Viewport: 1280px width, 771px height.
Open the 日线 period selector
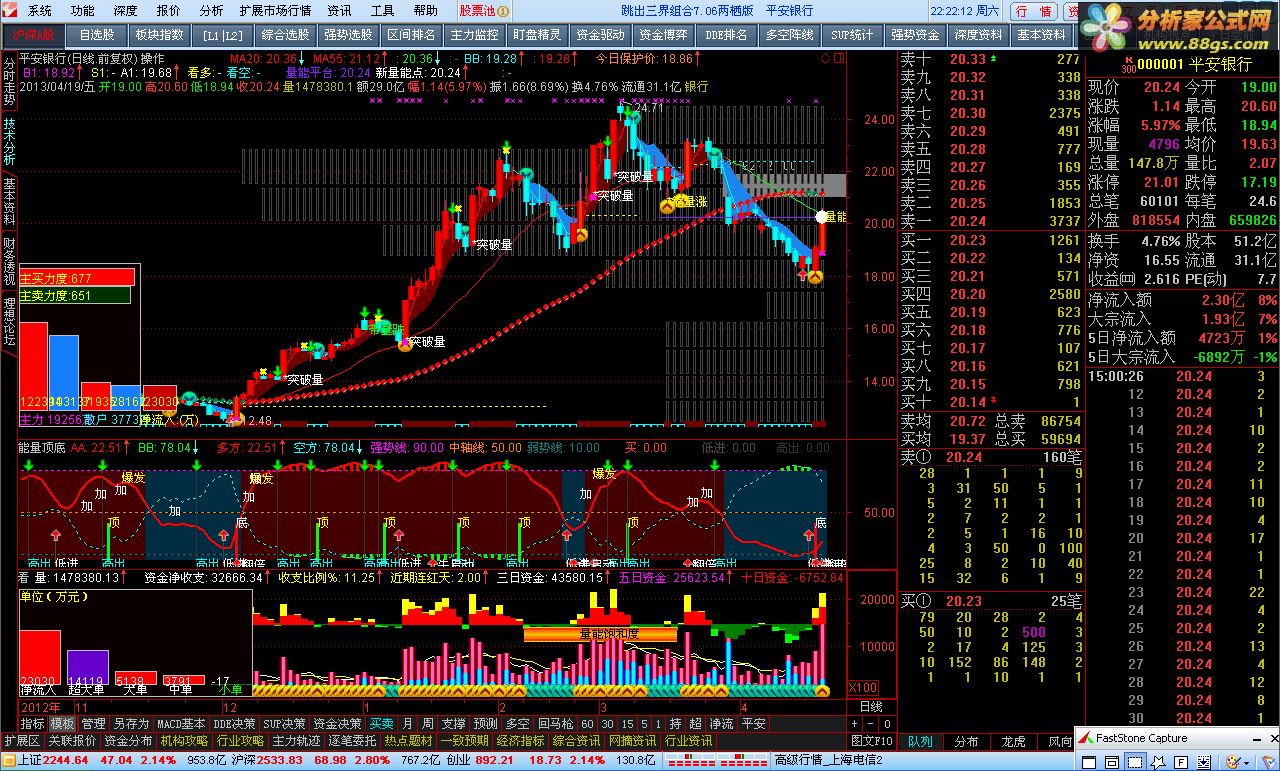871,706
